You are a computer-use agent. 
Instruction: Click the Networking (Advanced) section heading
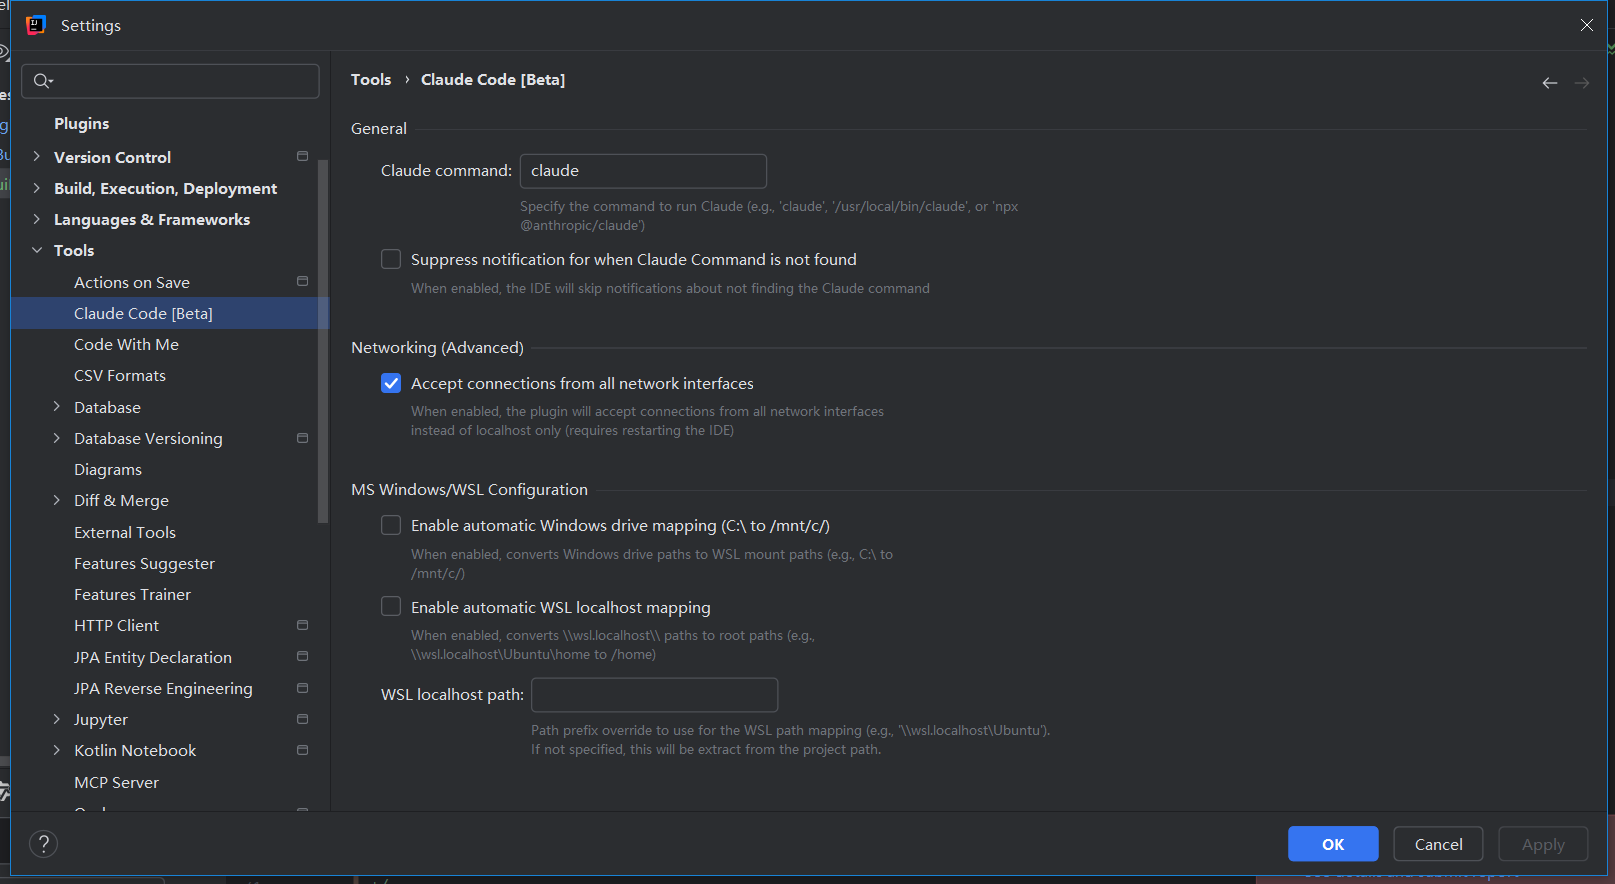[437, 348]
